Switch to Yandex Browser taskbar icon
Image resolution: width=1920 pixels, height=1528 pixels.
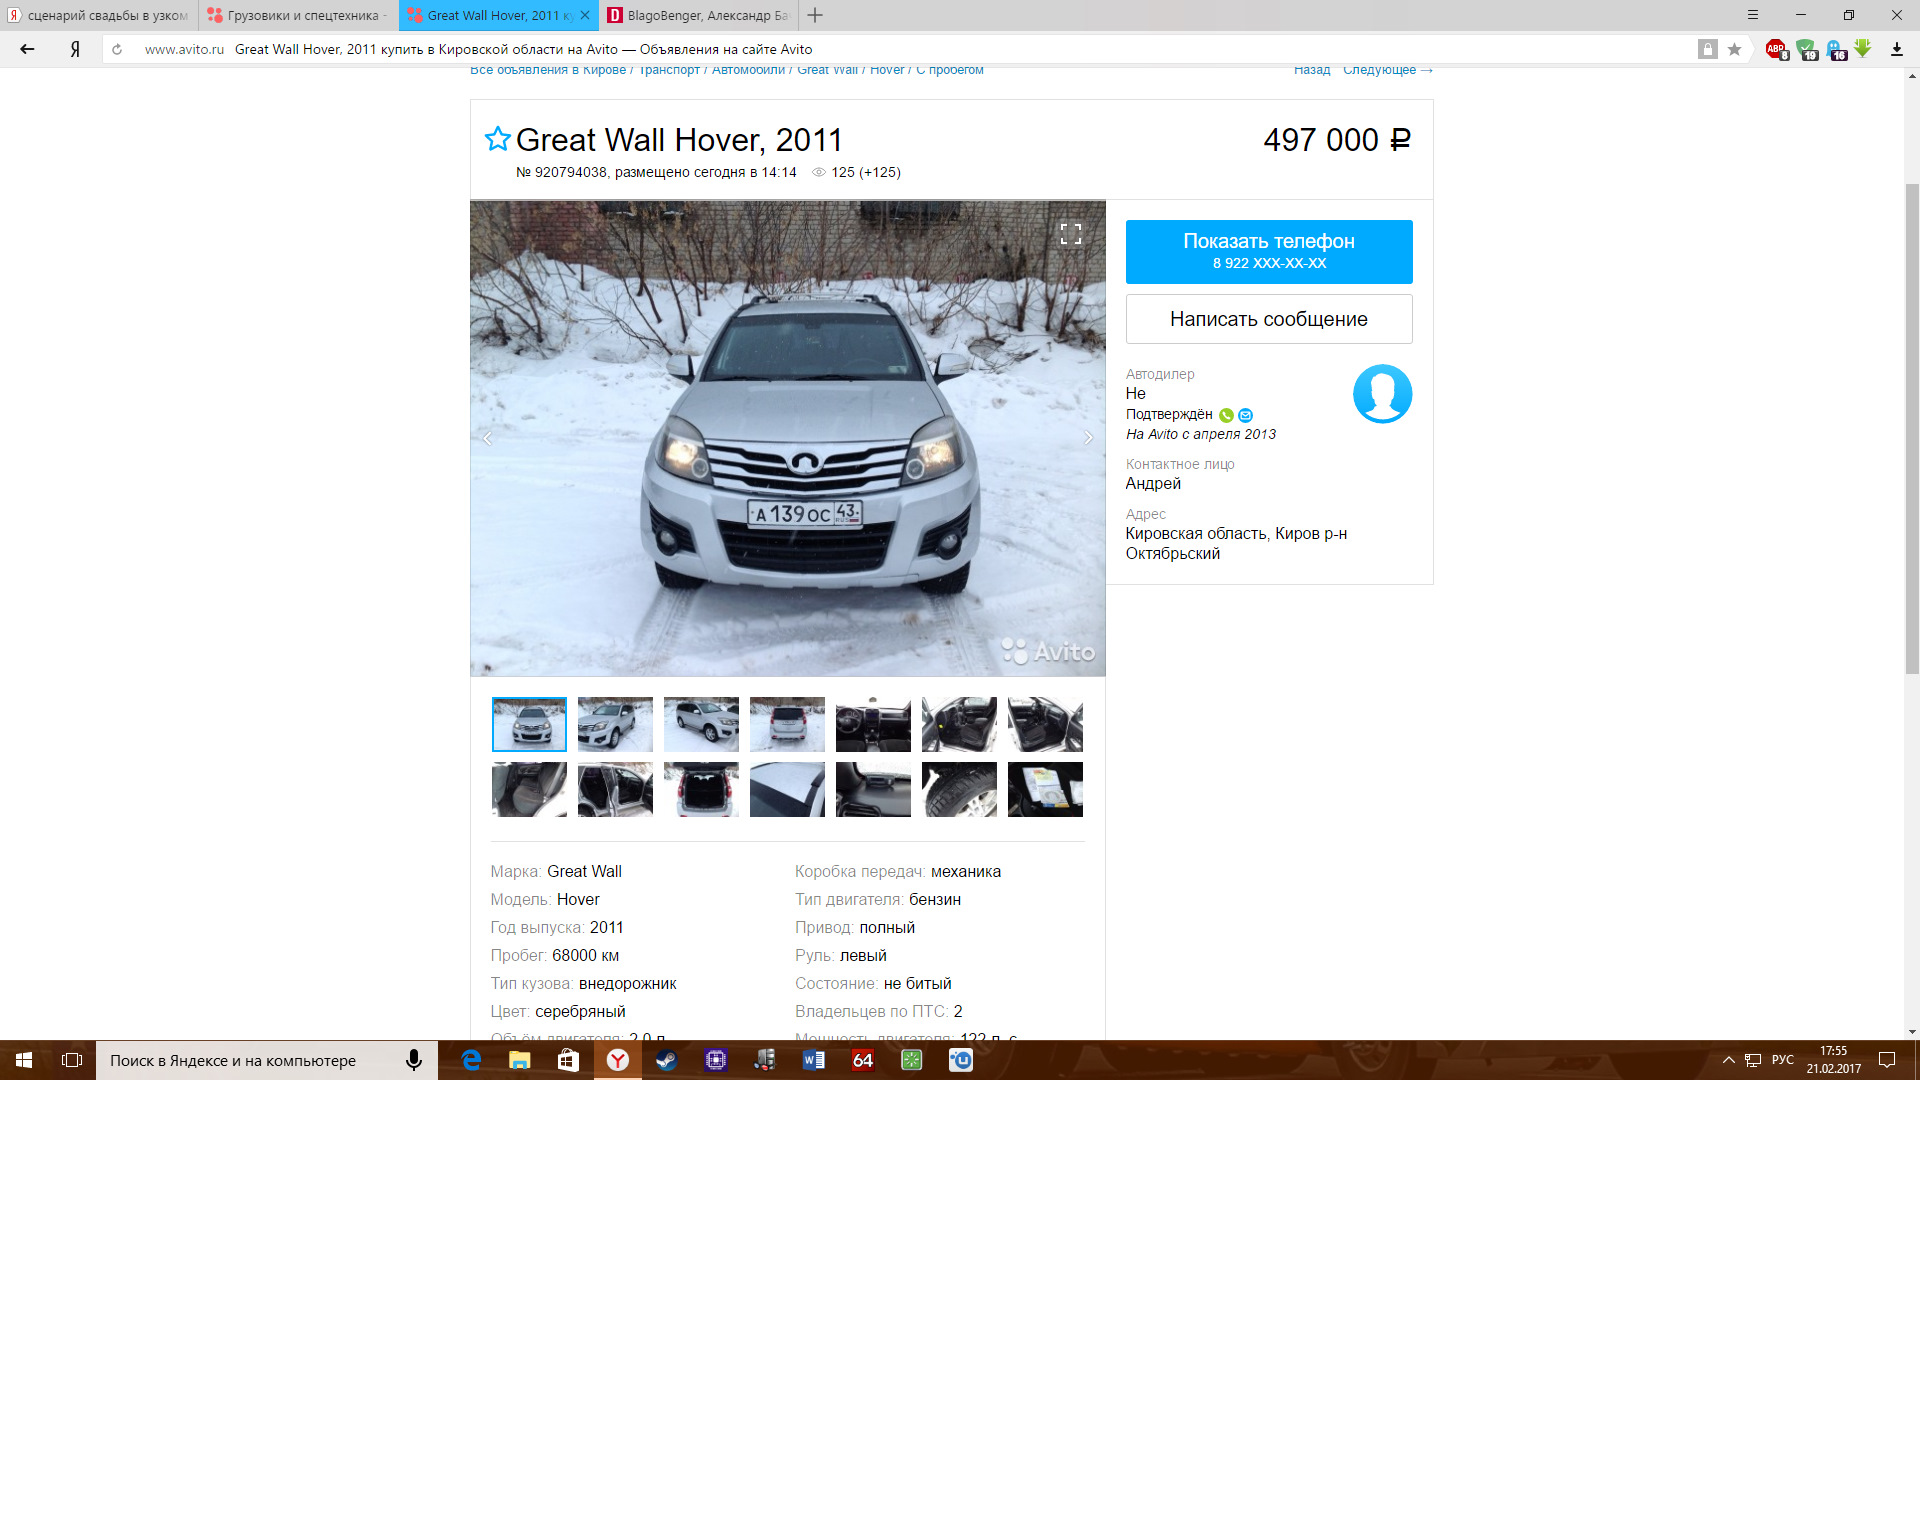pos(618,1060)
